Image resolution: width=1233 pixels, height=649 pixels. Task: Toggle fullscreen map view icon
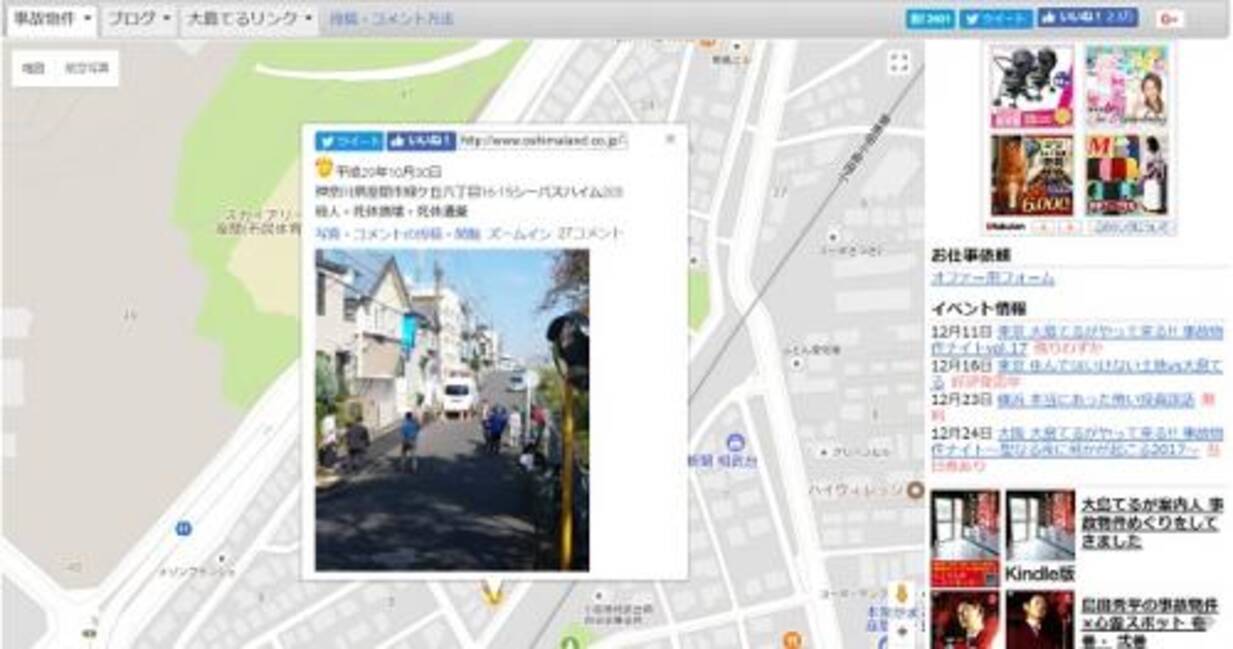[x=899, y=63]
